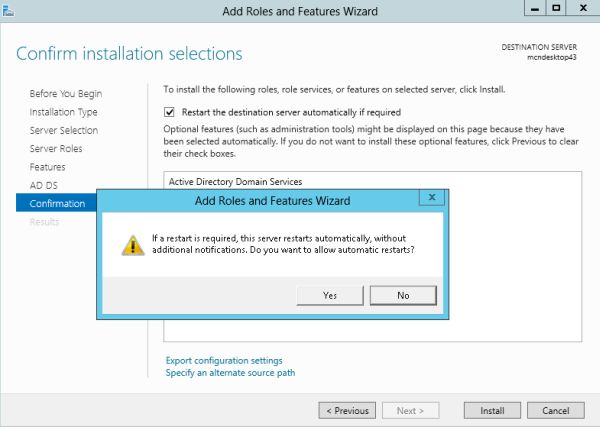Navigate to the Server Roles step

pos(57,149)
